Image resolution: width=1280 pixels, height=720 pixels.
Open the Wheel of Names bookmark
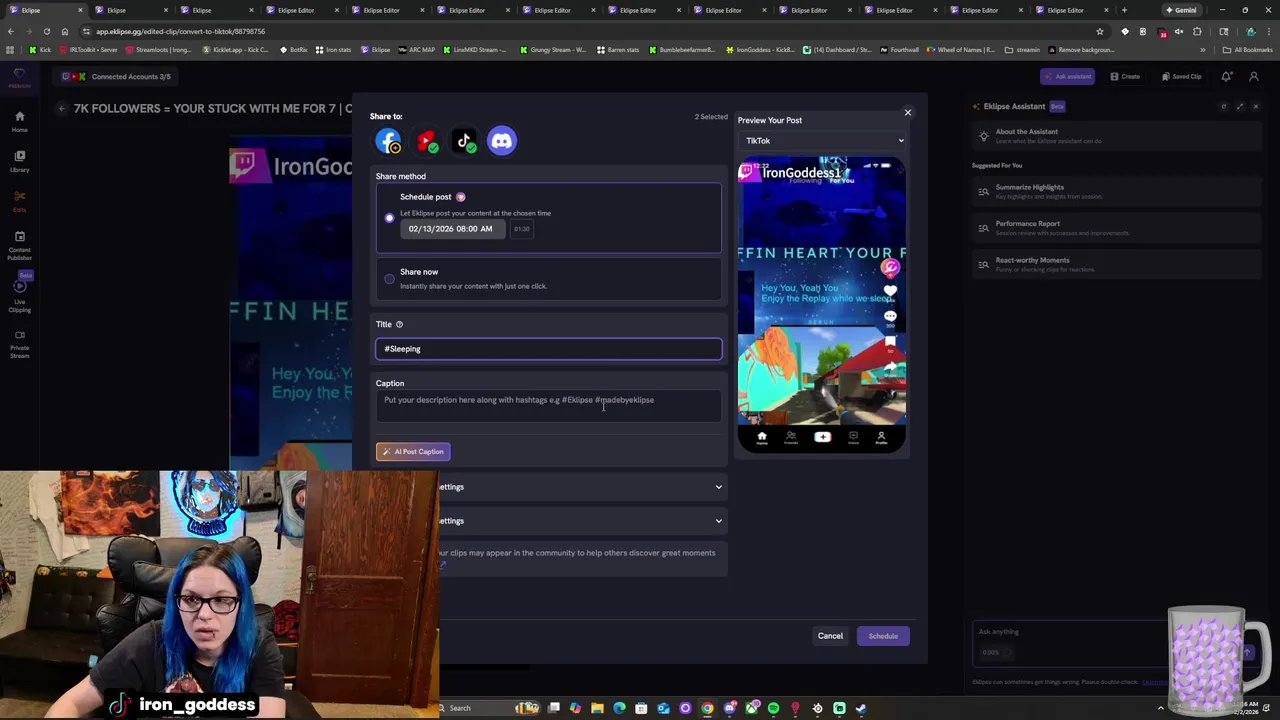pos(960,50)
